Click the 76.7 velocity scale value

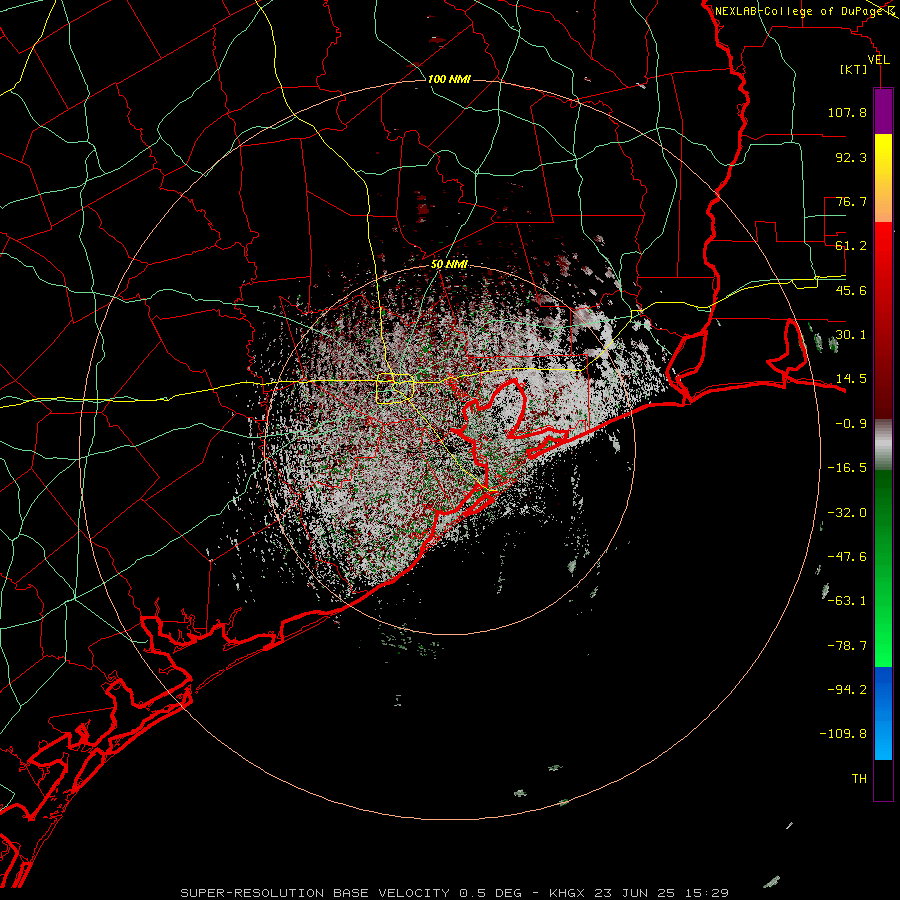[851, 201]
